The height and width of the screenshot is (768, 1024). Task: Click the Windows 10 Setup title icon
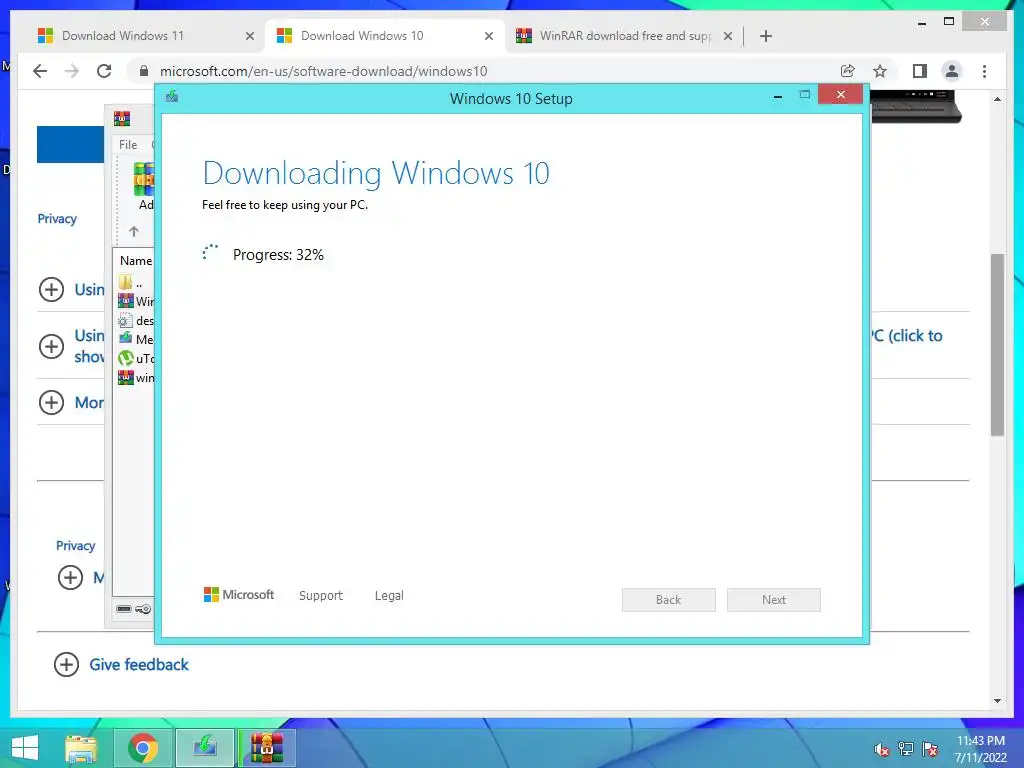[x=172, y=97]
